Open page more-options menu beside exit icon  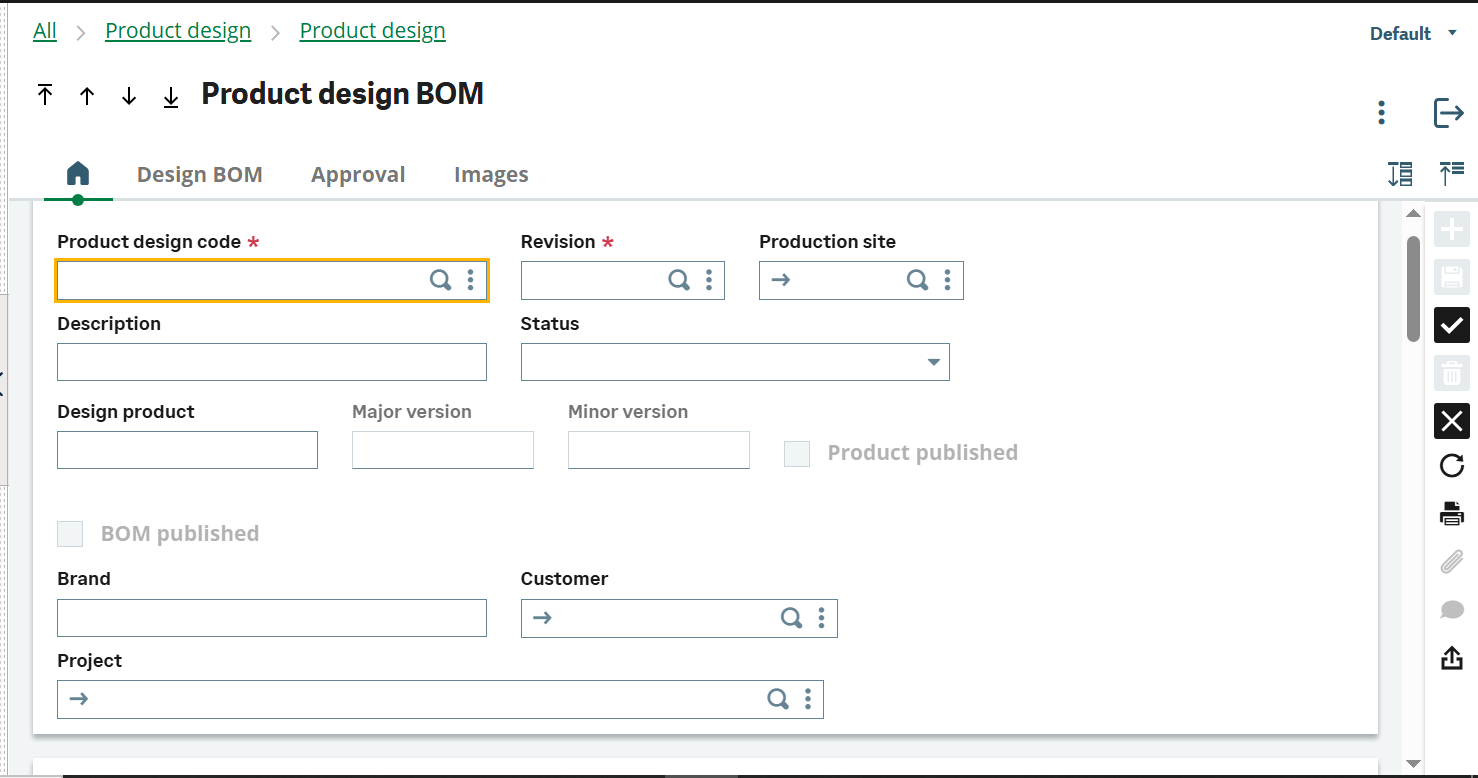pos(1381,112)
